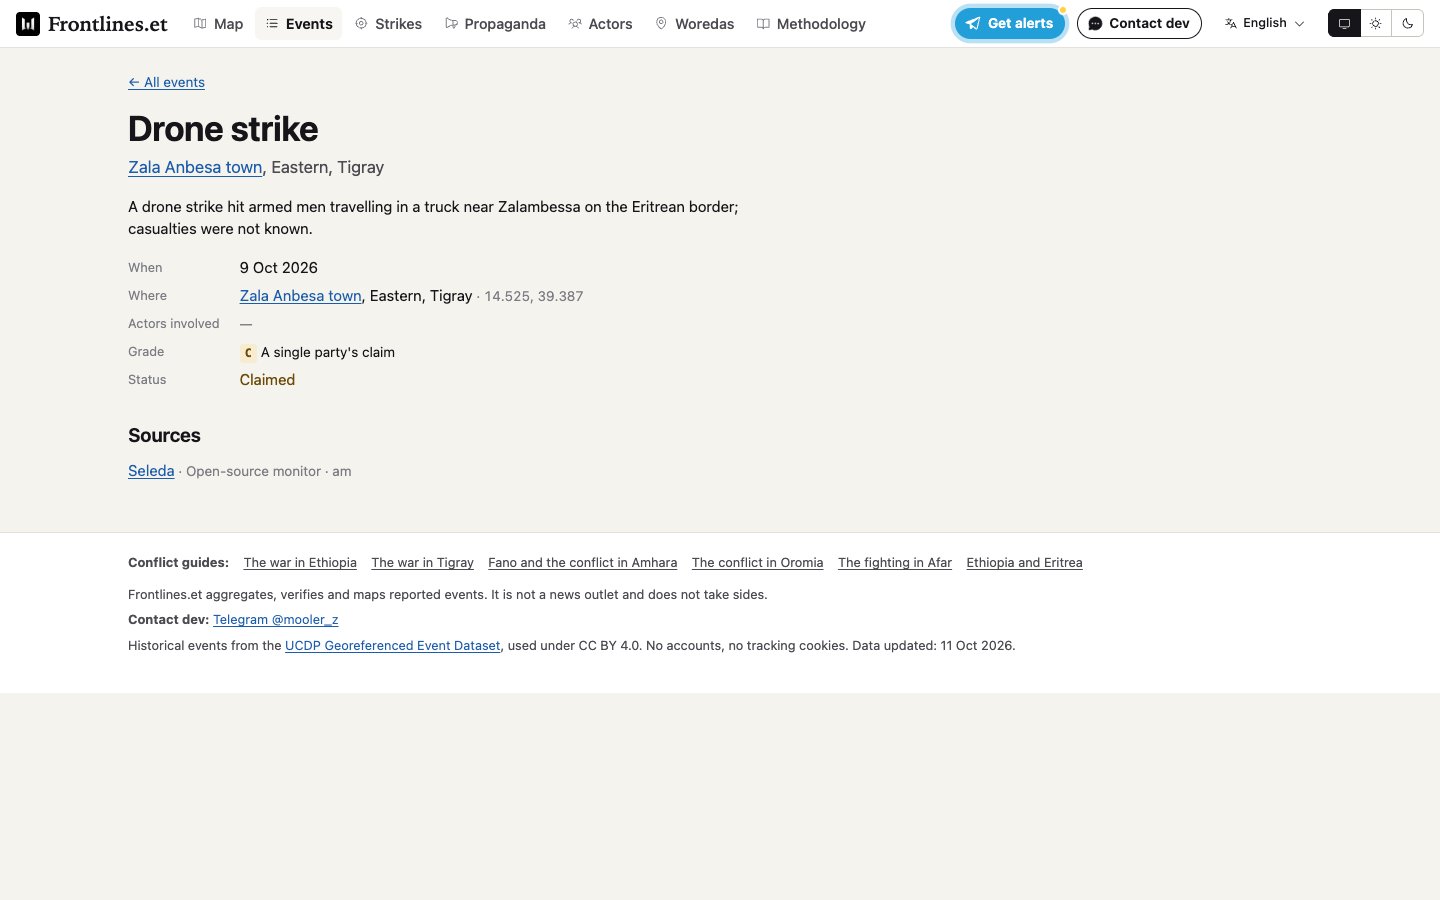
Task: Click the grade C badge
Action: pyautogui.click(x=248, y=352)
